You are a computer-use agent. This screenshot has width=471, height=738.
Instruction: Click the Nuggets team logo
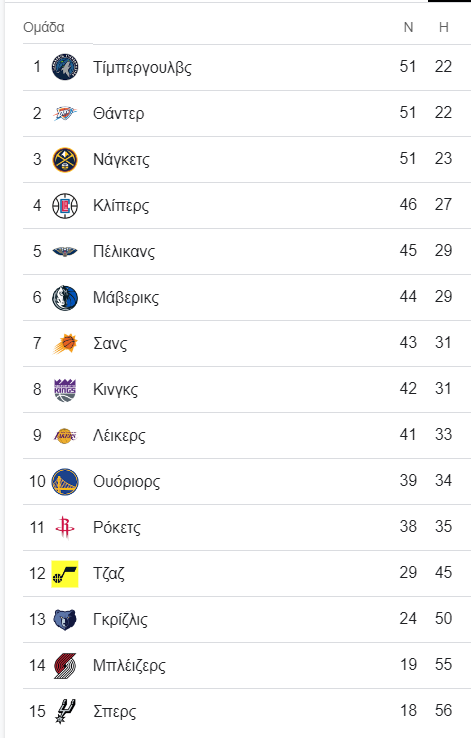[x=65, y=159]
